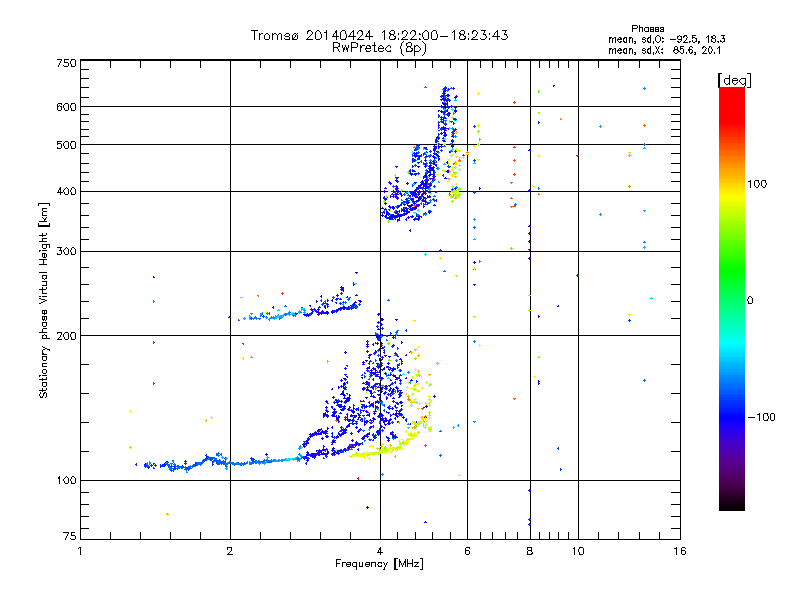
Task: Click the y-axis '750' tick label
Action: tap(66, 63)
